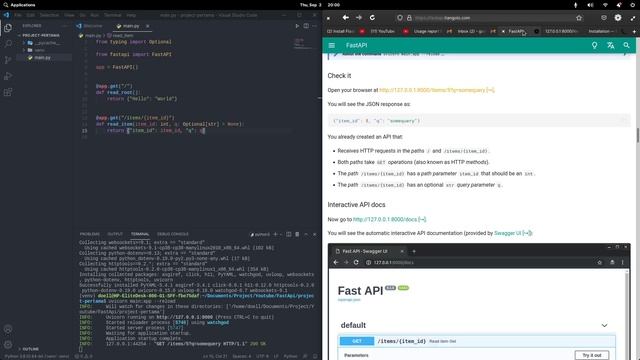Open the Applications menu in the top panel

coord(19,5)
